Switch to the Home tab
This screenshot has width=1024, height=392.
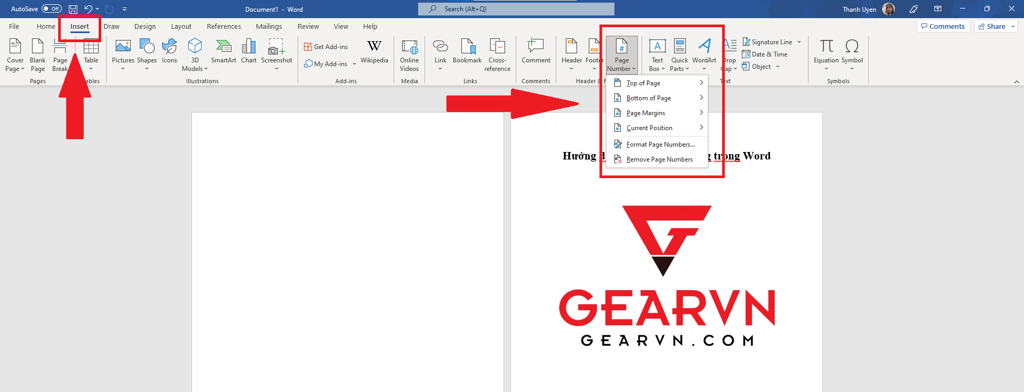coord(46,26)
